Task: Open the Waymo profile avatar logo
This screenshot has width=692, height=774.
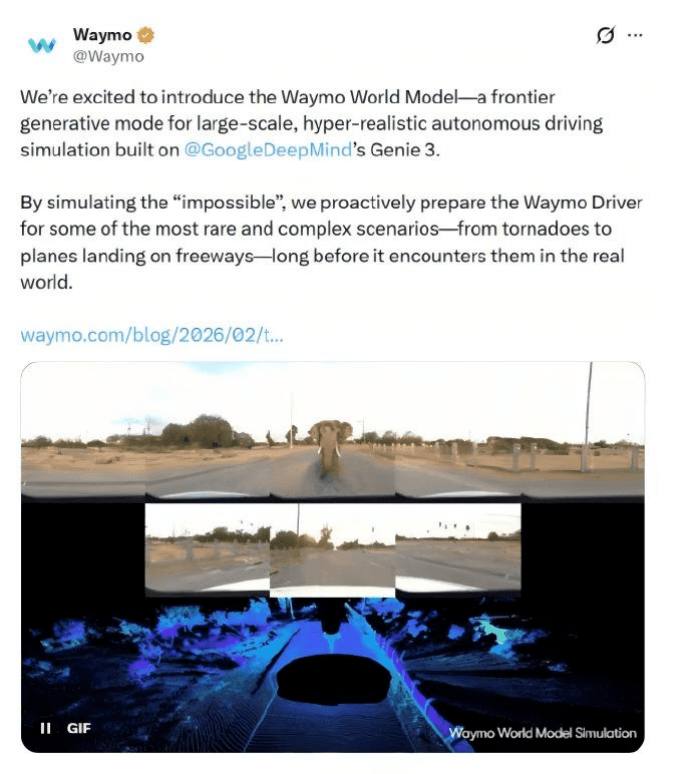Action: click(41, 45)
